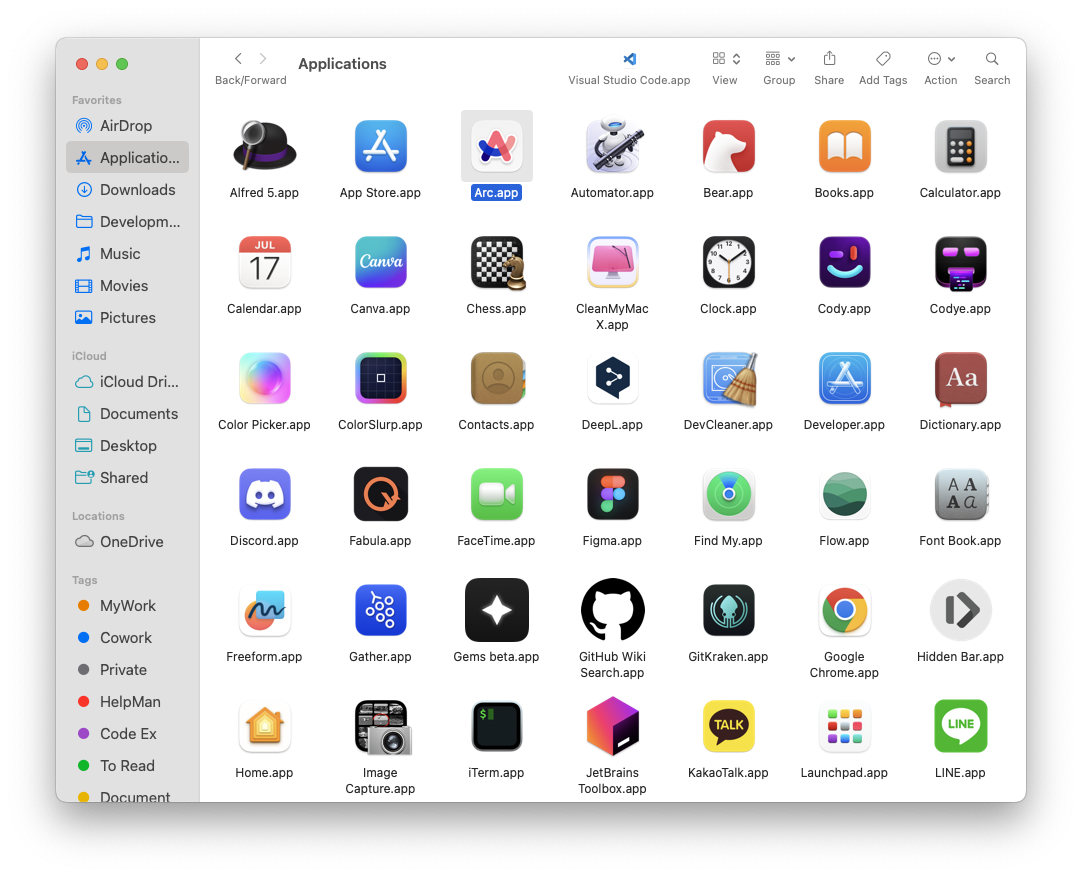Open the Action menu dropdown

941,59
